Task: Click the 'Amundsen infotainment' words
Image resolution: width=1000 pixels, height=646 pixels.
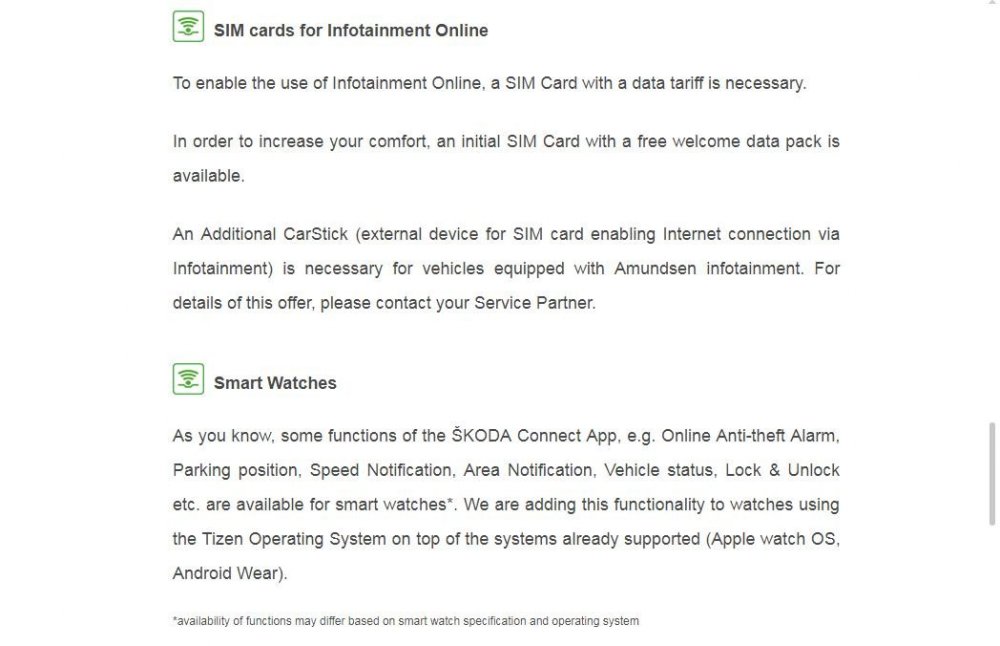Action: click(x=708, y=268)
